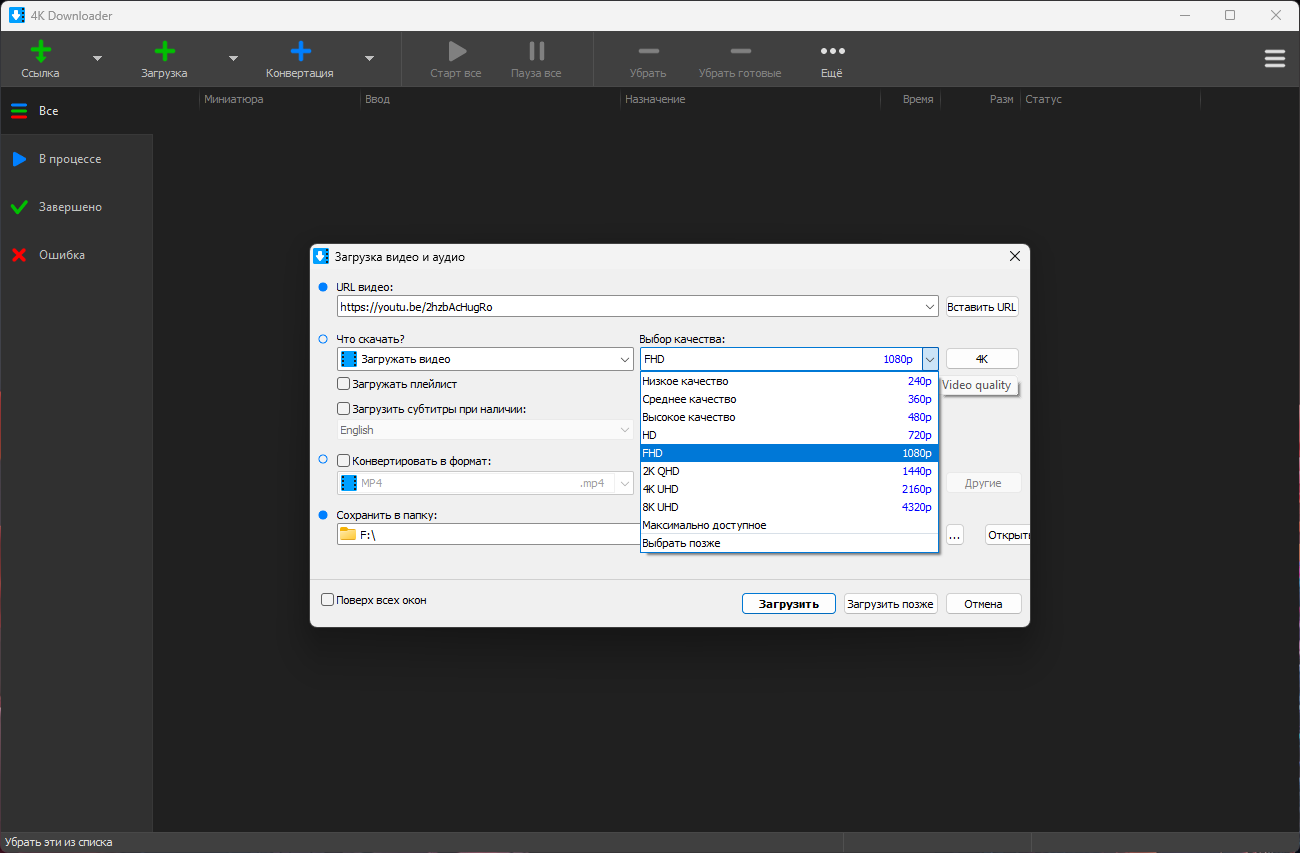The height and width of the screenshot is (853, 1300).
Task: Open the MP4 format dropdown
Action: pos(625,483)
